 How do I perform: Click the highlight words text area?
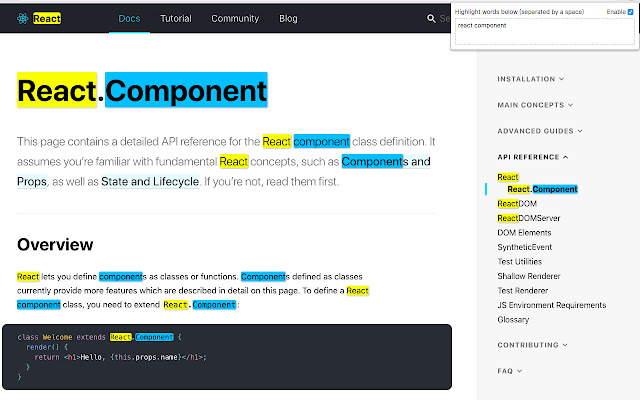[544, 31]
